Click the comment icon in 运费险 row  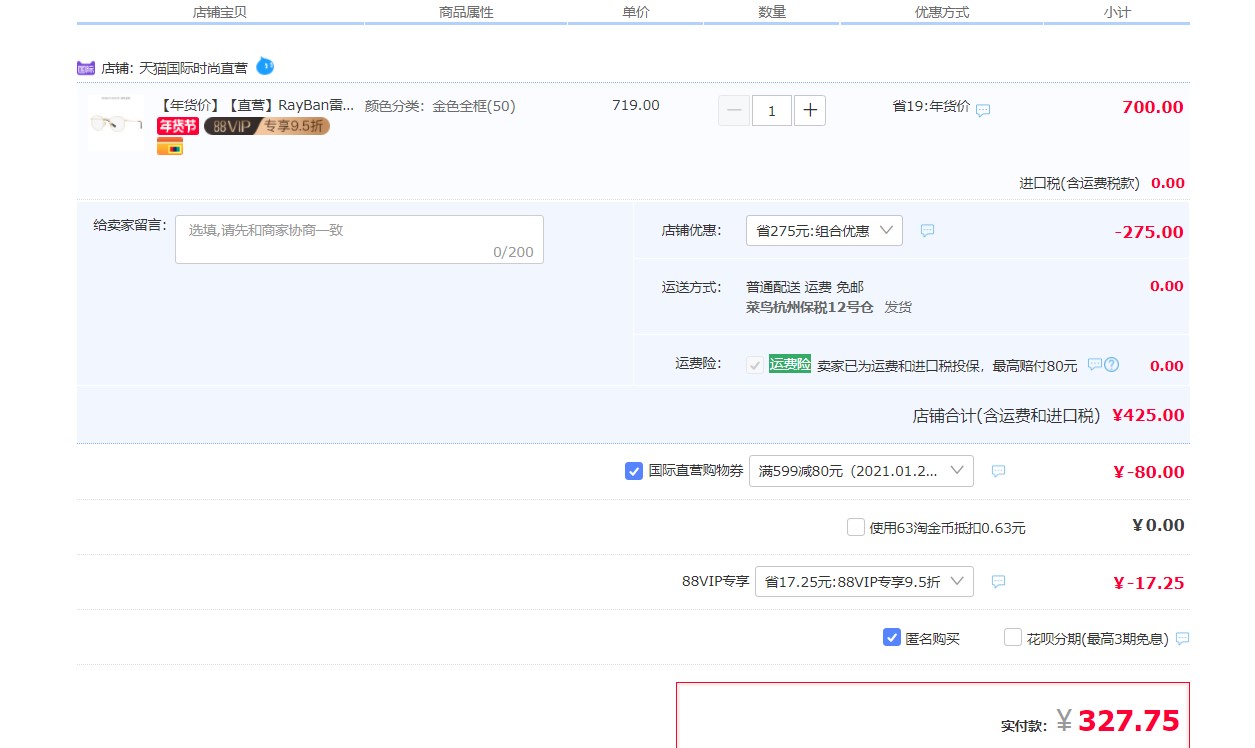[1094, 365]
